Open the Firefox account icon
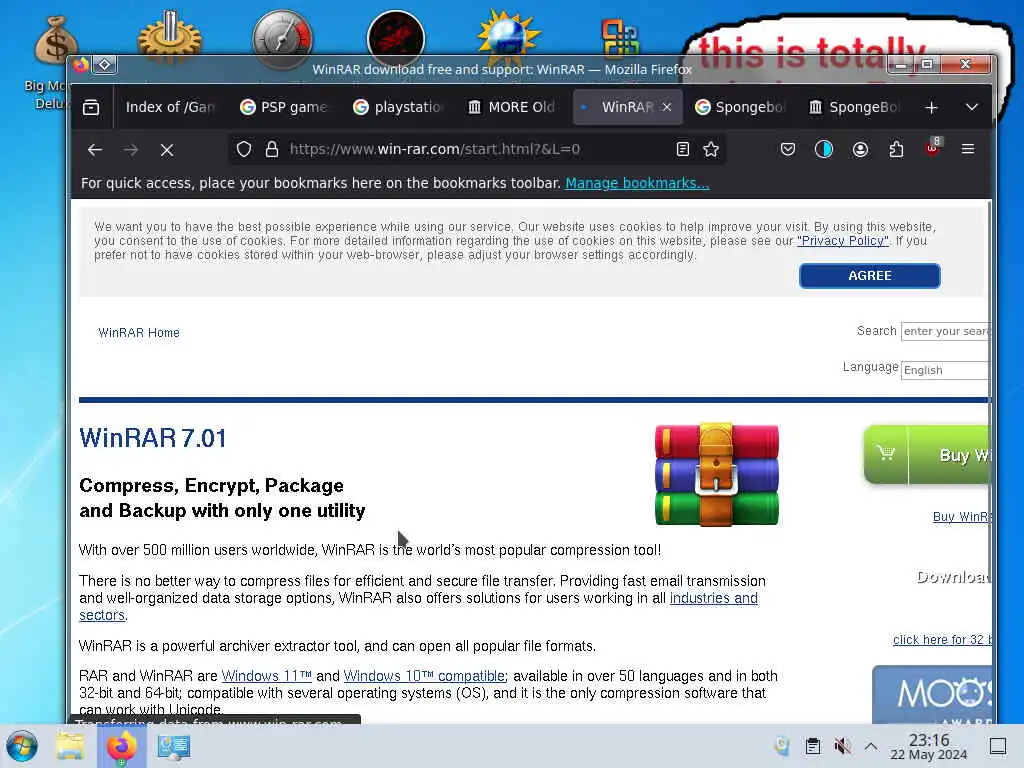The height and width of the screenshot is (768, 1024). tap(860, 150)
